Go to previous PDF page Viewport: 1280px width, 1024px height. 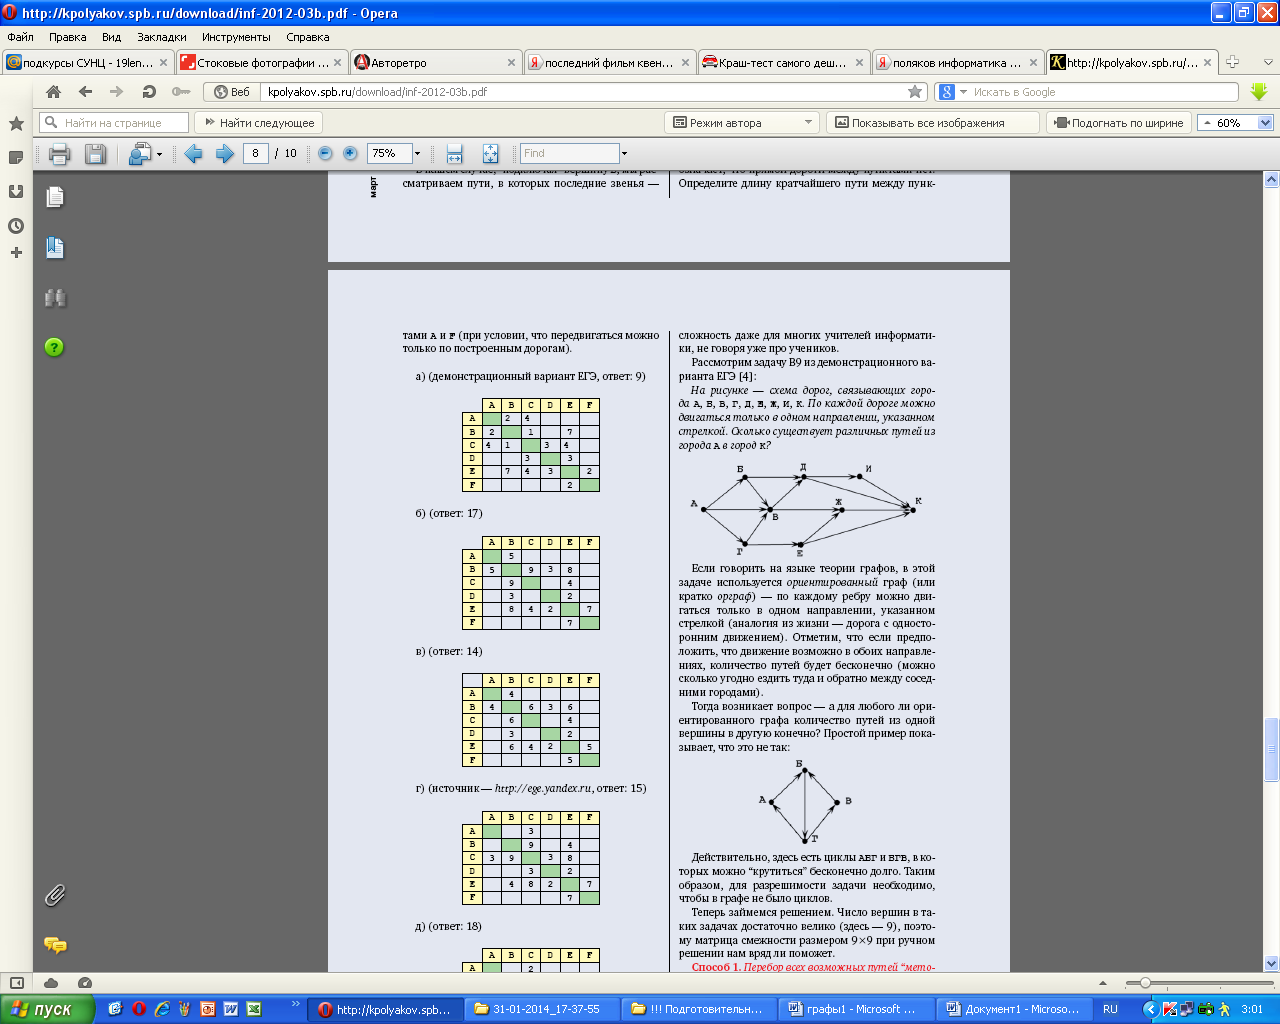click(x=194, y=153)
